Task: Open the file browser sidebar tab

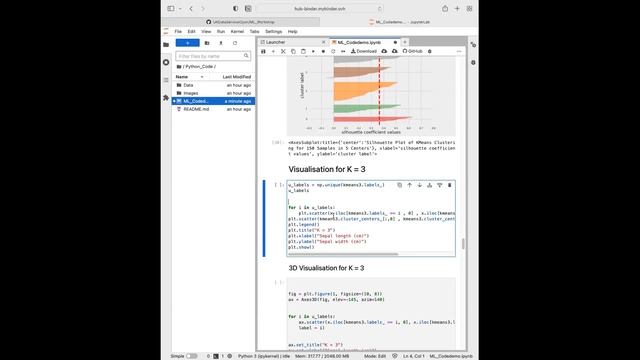Action: click(x=166, y=45)
